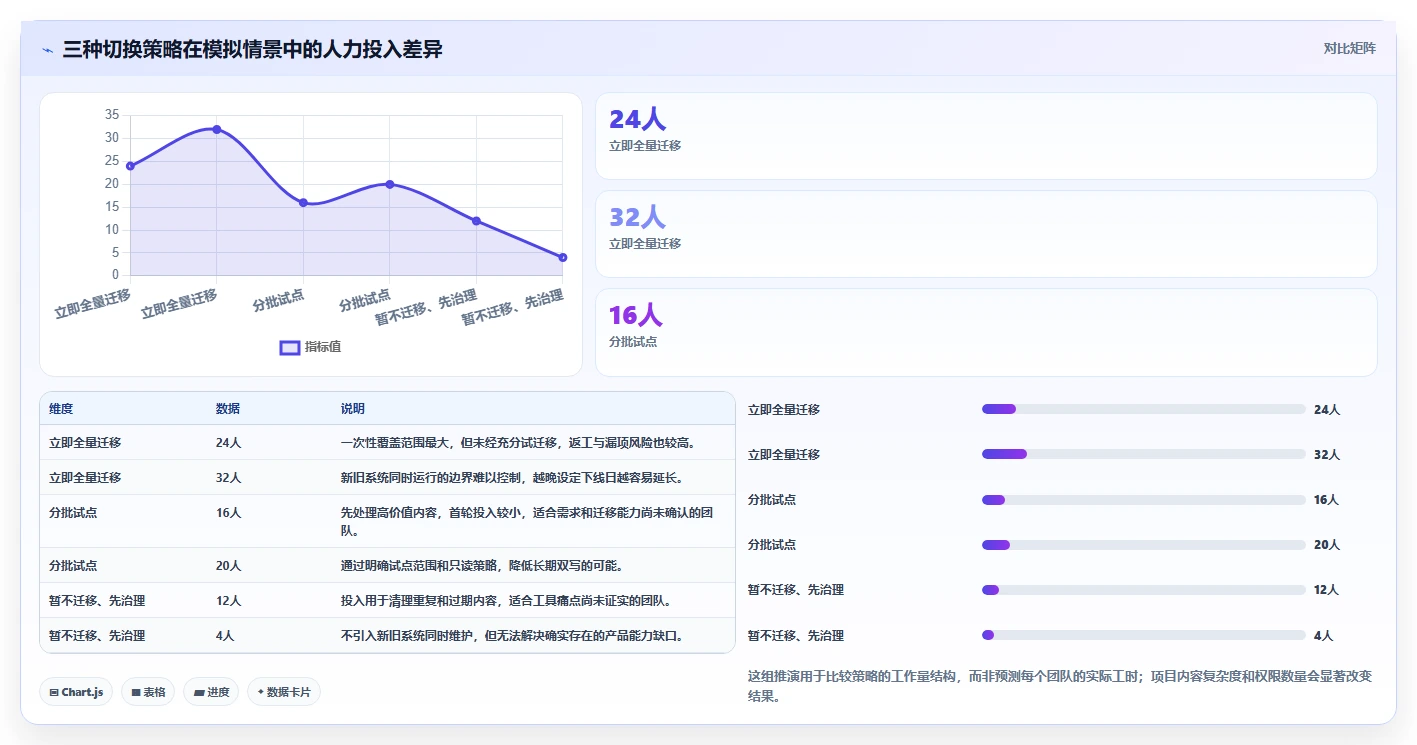
Task: Click the 20人 value next to progress bar
Action: pos(1327,545)
